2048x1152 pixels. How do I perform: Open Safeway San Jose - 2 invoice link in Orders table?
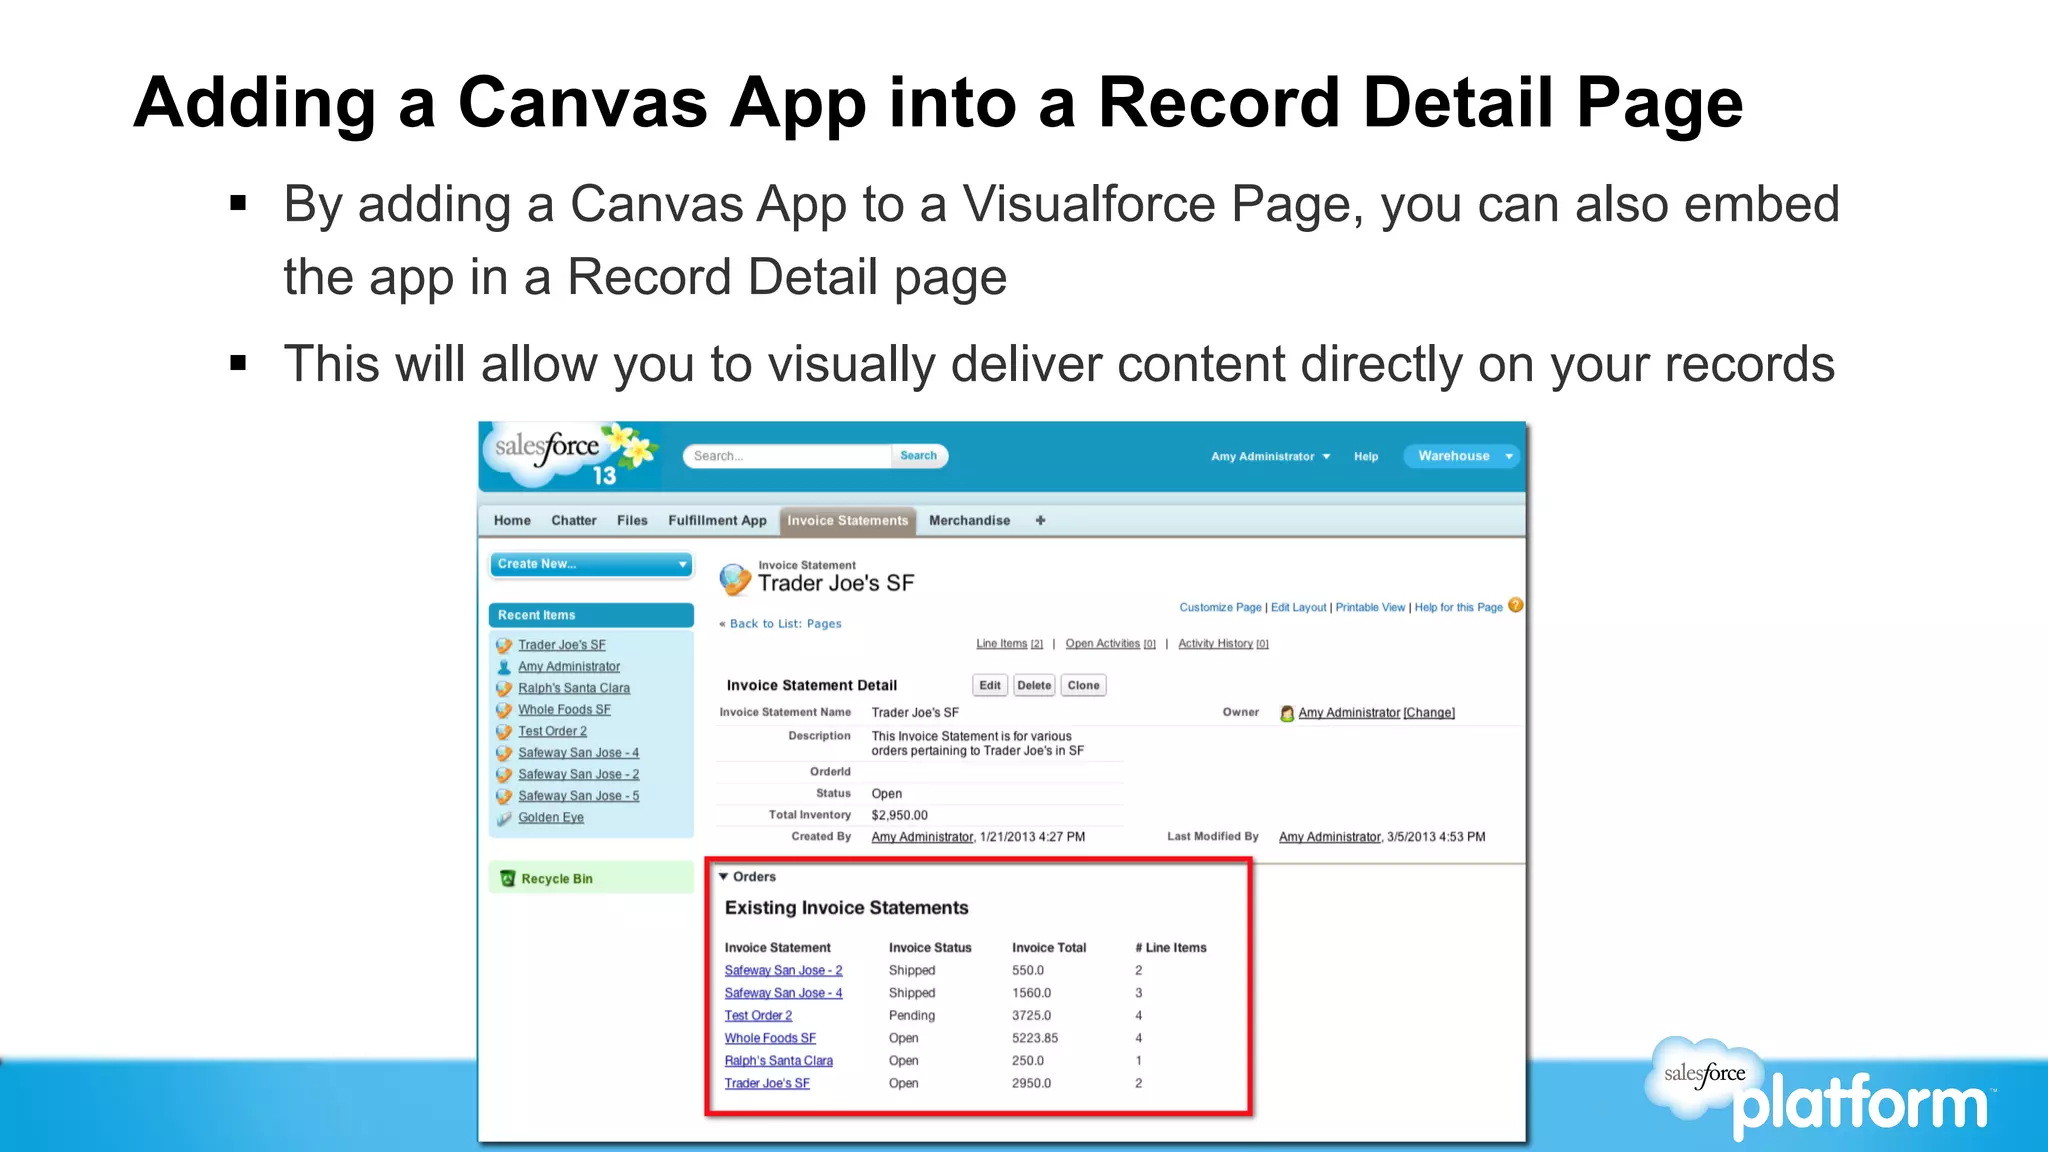(x=783, y=970)
